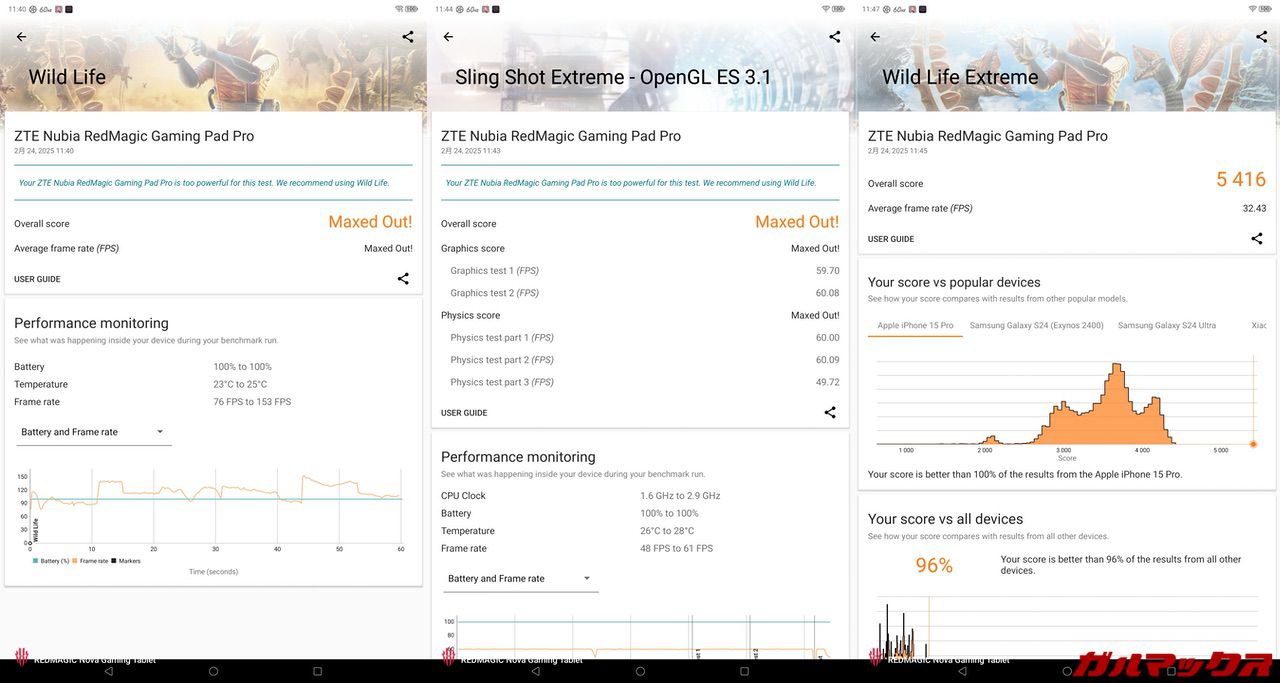Expand Battery and Frame rate dropdown in Sling Shot

click(x=520, y=578)
